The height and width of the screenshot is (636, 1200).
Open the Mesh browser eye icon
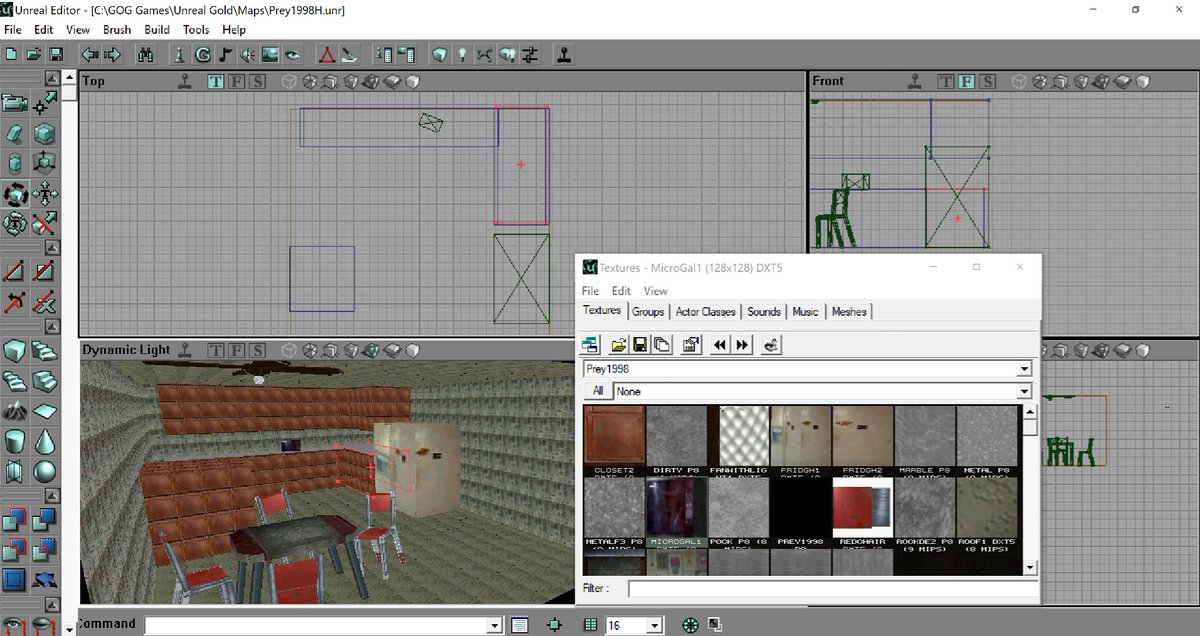pos(293,54)
